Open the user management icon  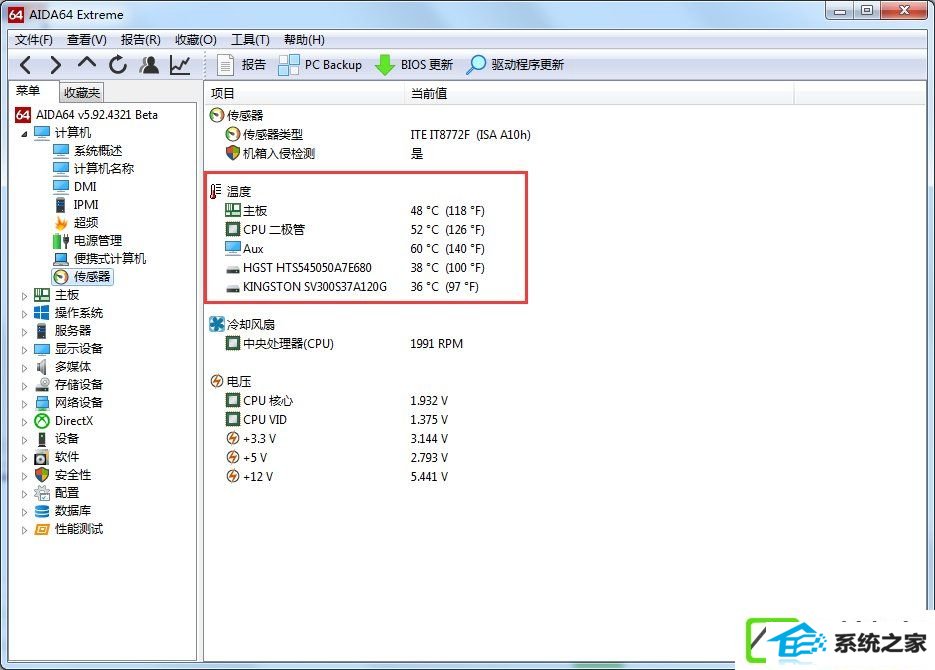pyautogui.click(x=149, y=64)
